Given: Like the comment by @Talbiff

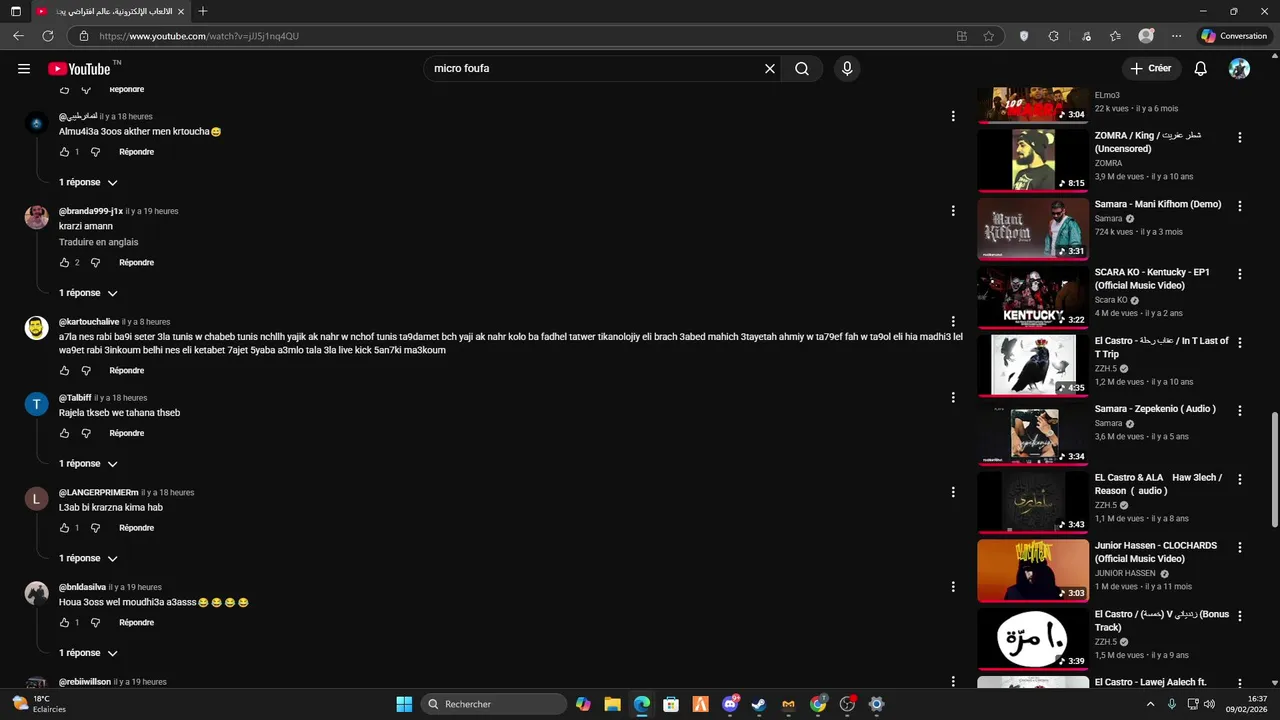Looking at the screenshot, I should click(x=64, y=434).
